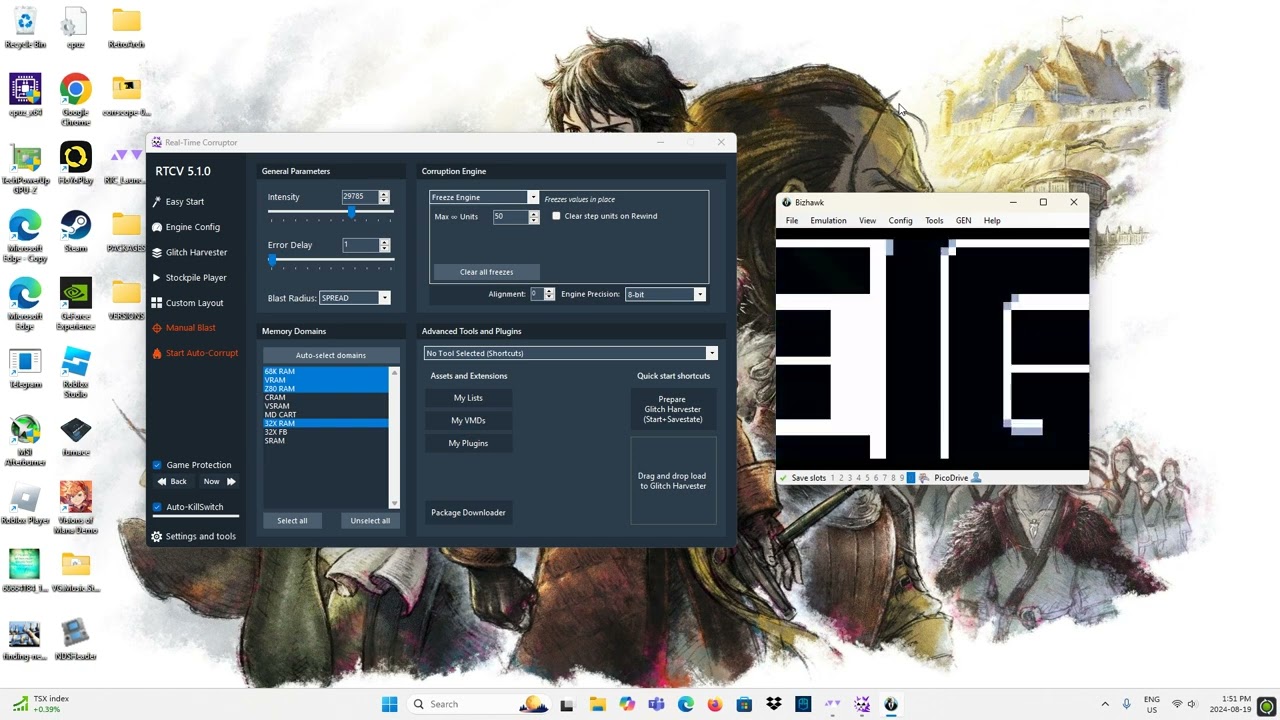The image size is (1280, 720).
Task: Click the Error Delay spinner arrows
Action: click(x=384, y=245)
